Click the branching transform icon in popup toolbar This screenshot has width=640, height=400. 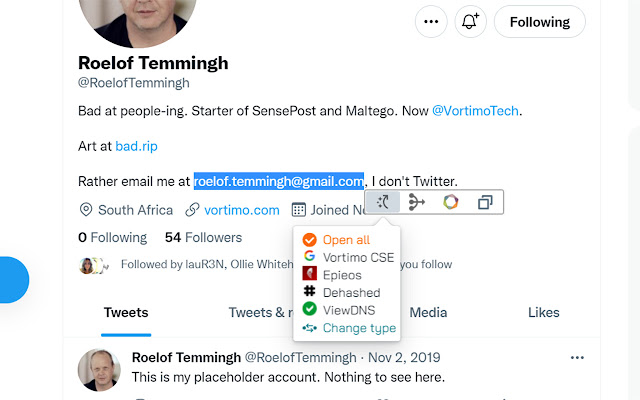point(417,202)
